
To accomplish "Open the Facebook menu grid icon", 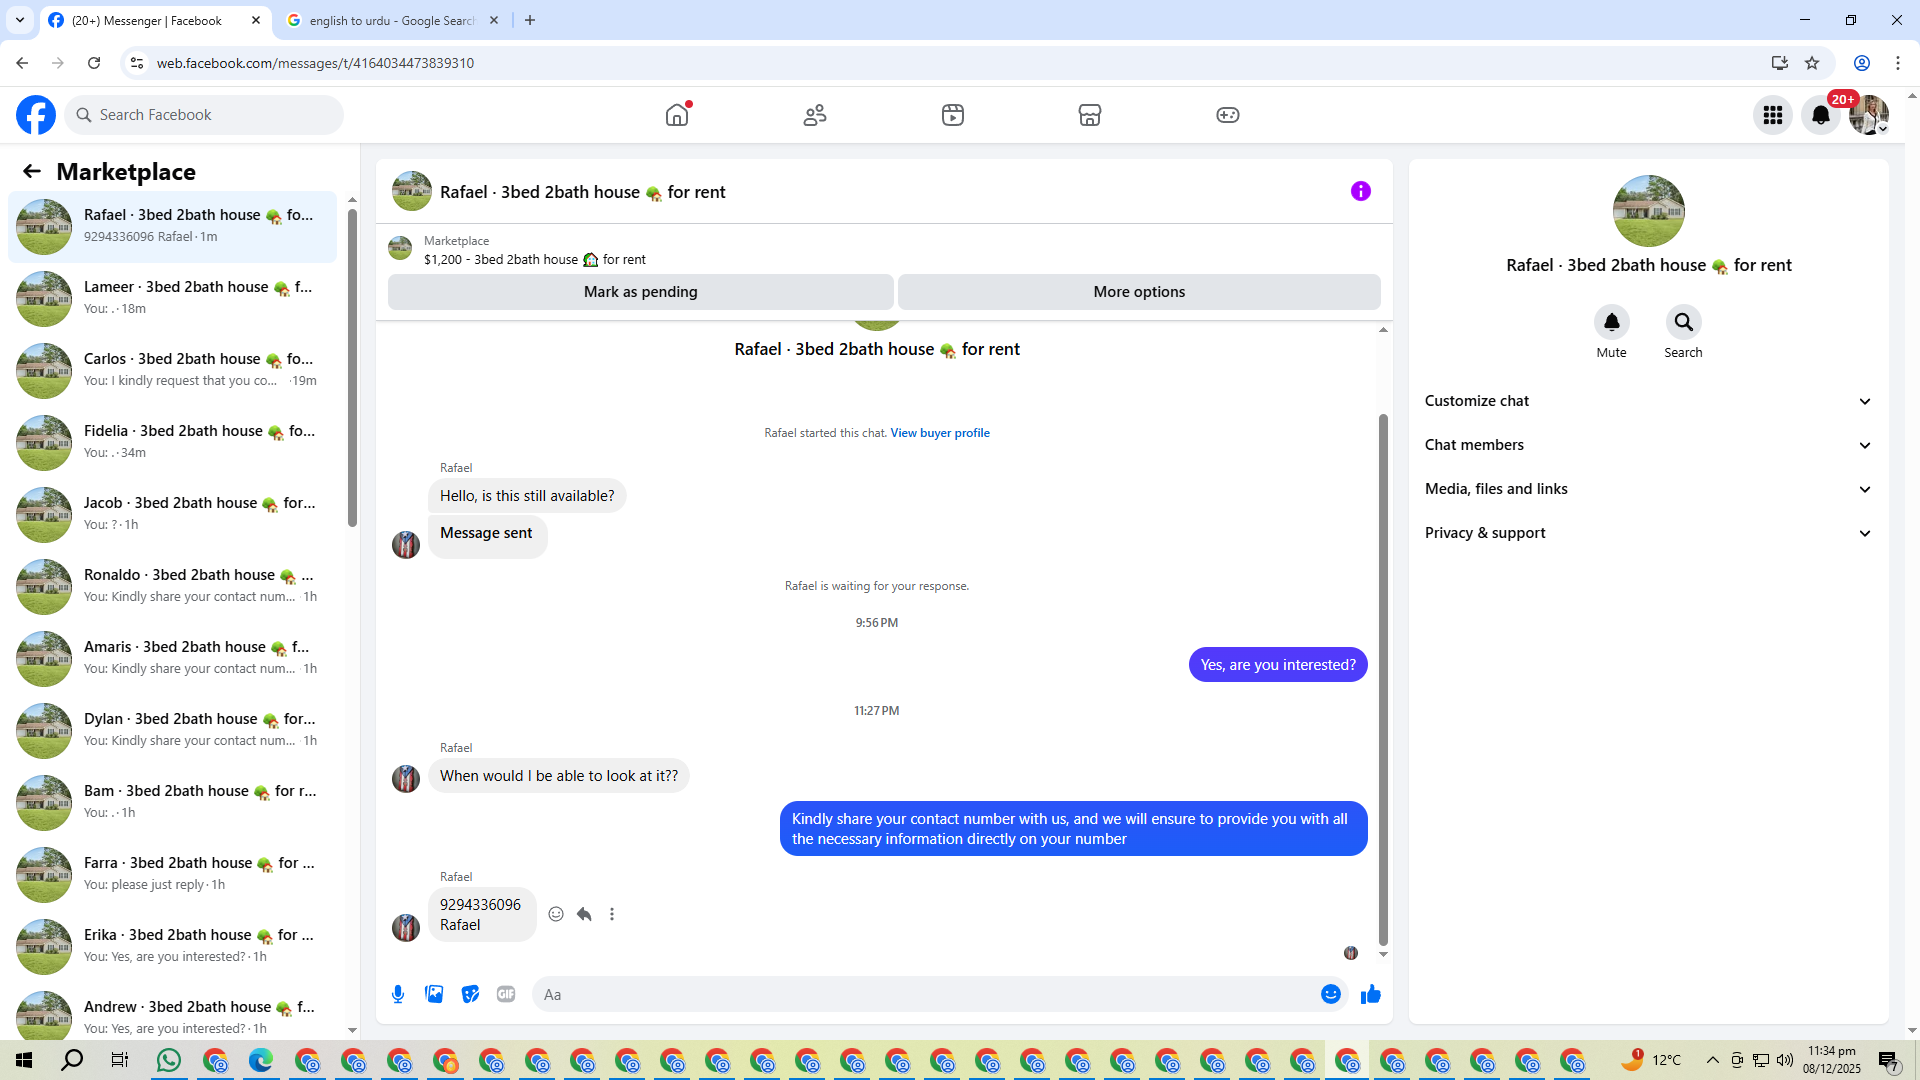I will pos(1773,115).
